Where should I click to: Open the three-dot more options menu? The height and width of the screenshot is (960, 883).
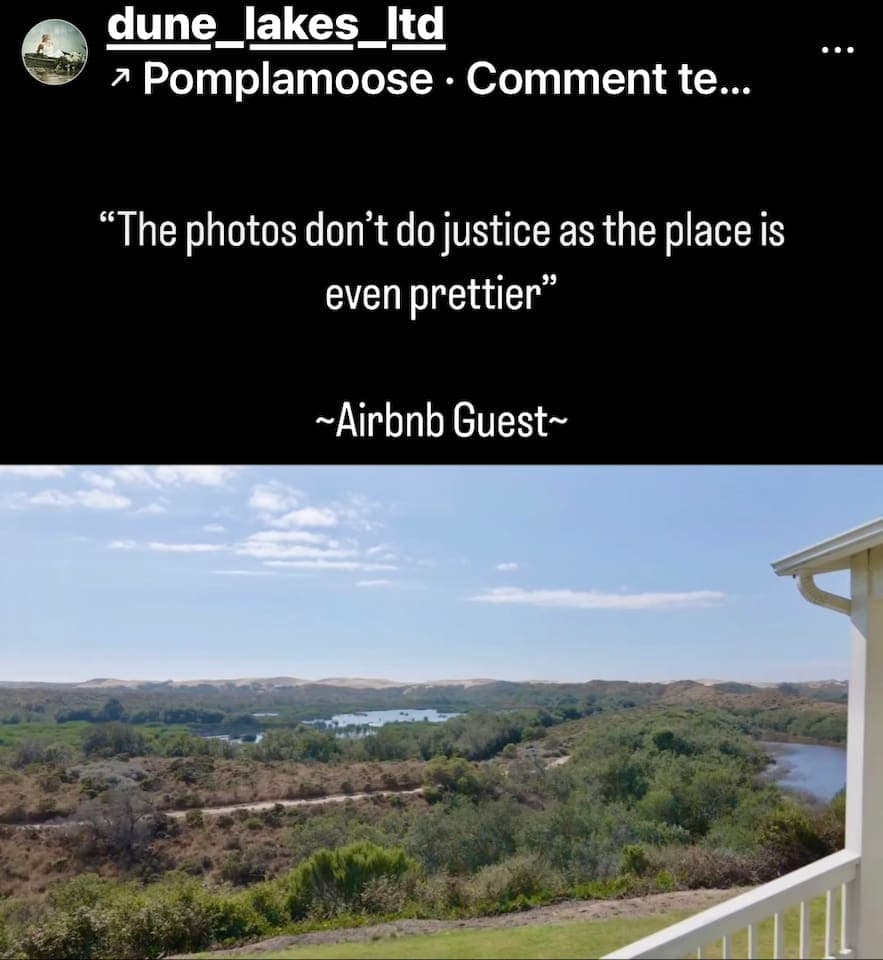point(838,50)
